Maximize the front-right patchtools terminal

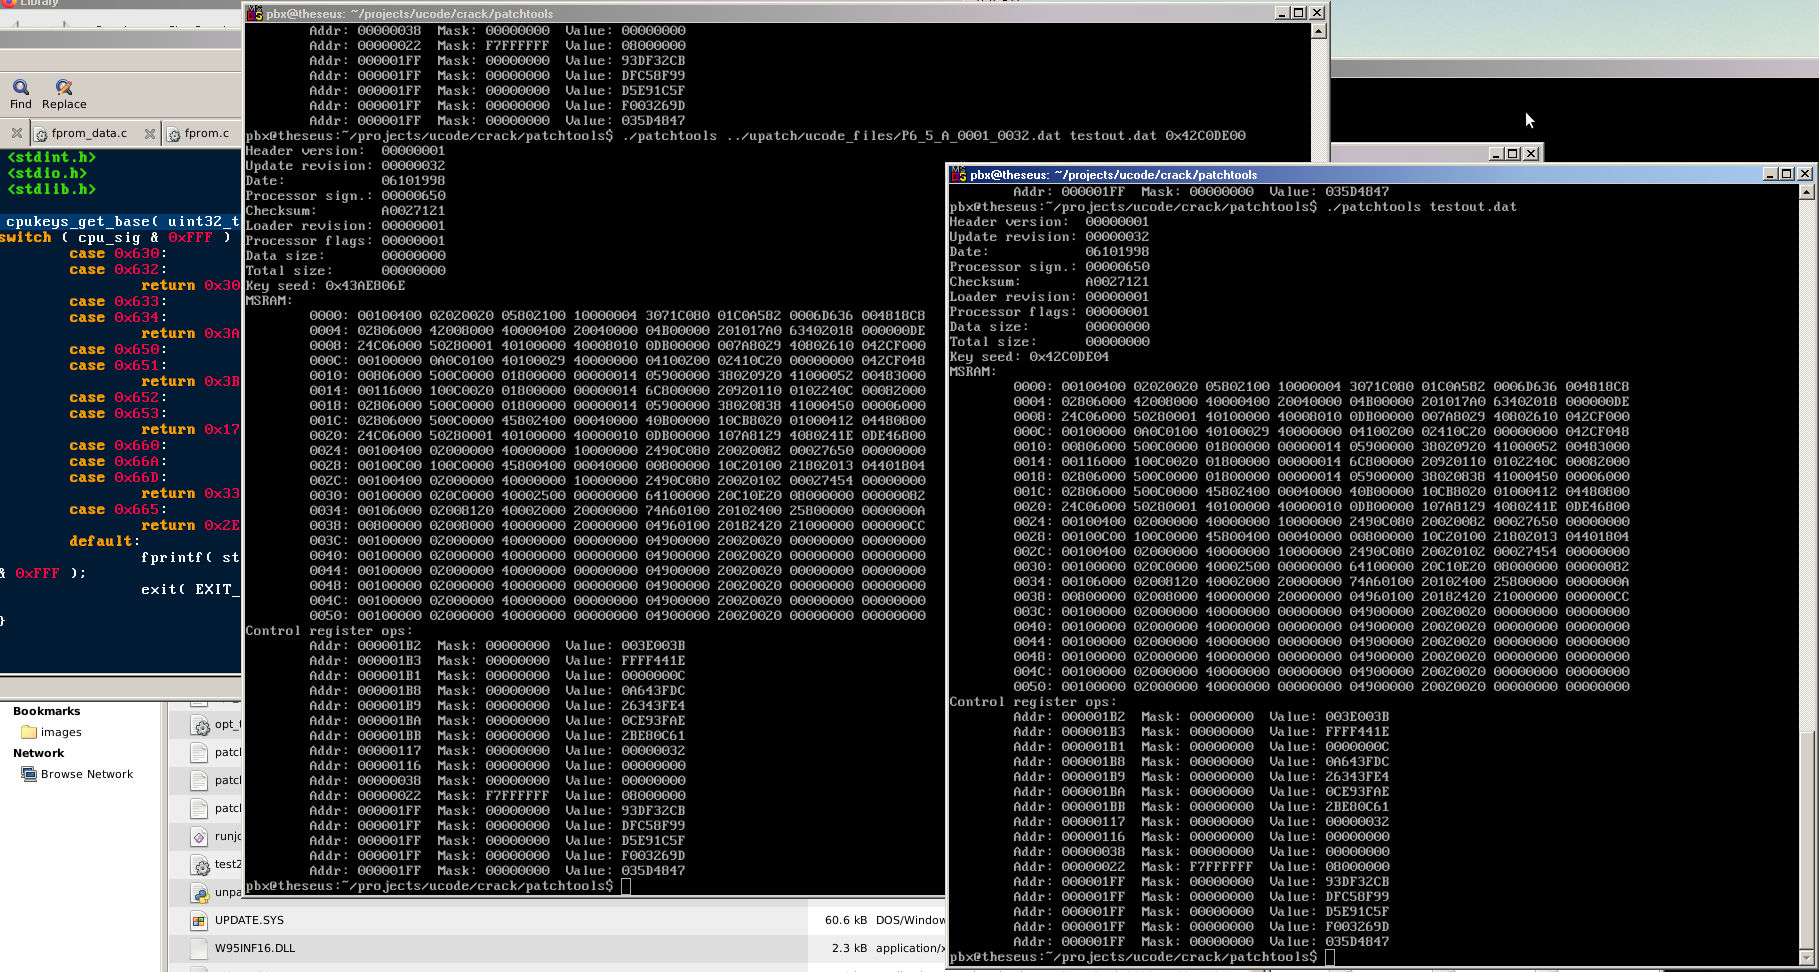pos(1787,174)
